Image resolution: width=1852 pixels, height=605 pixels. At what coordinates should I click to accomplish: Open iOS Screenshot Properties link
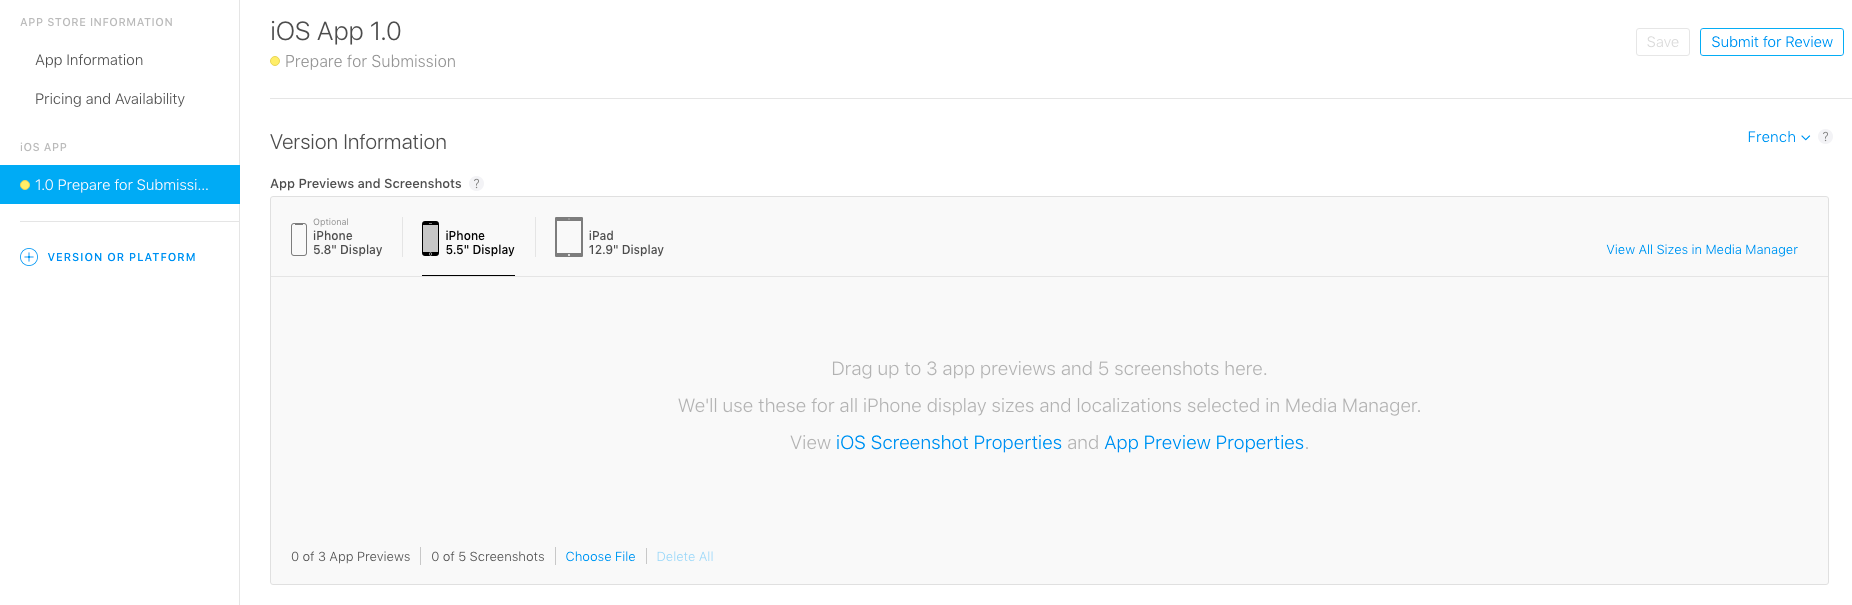click(x=948, y=442)
